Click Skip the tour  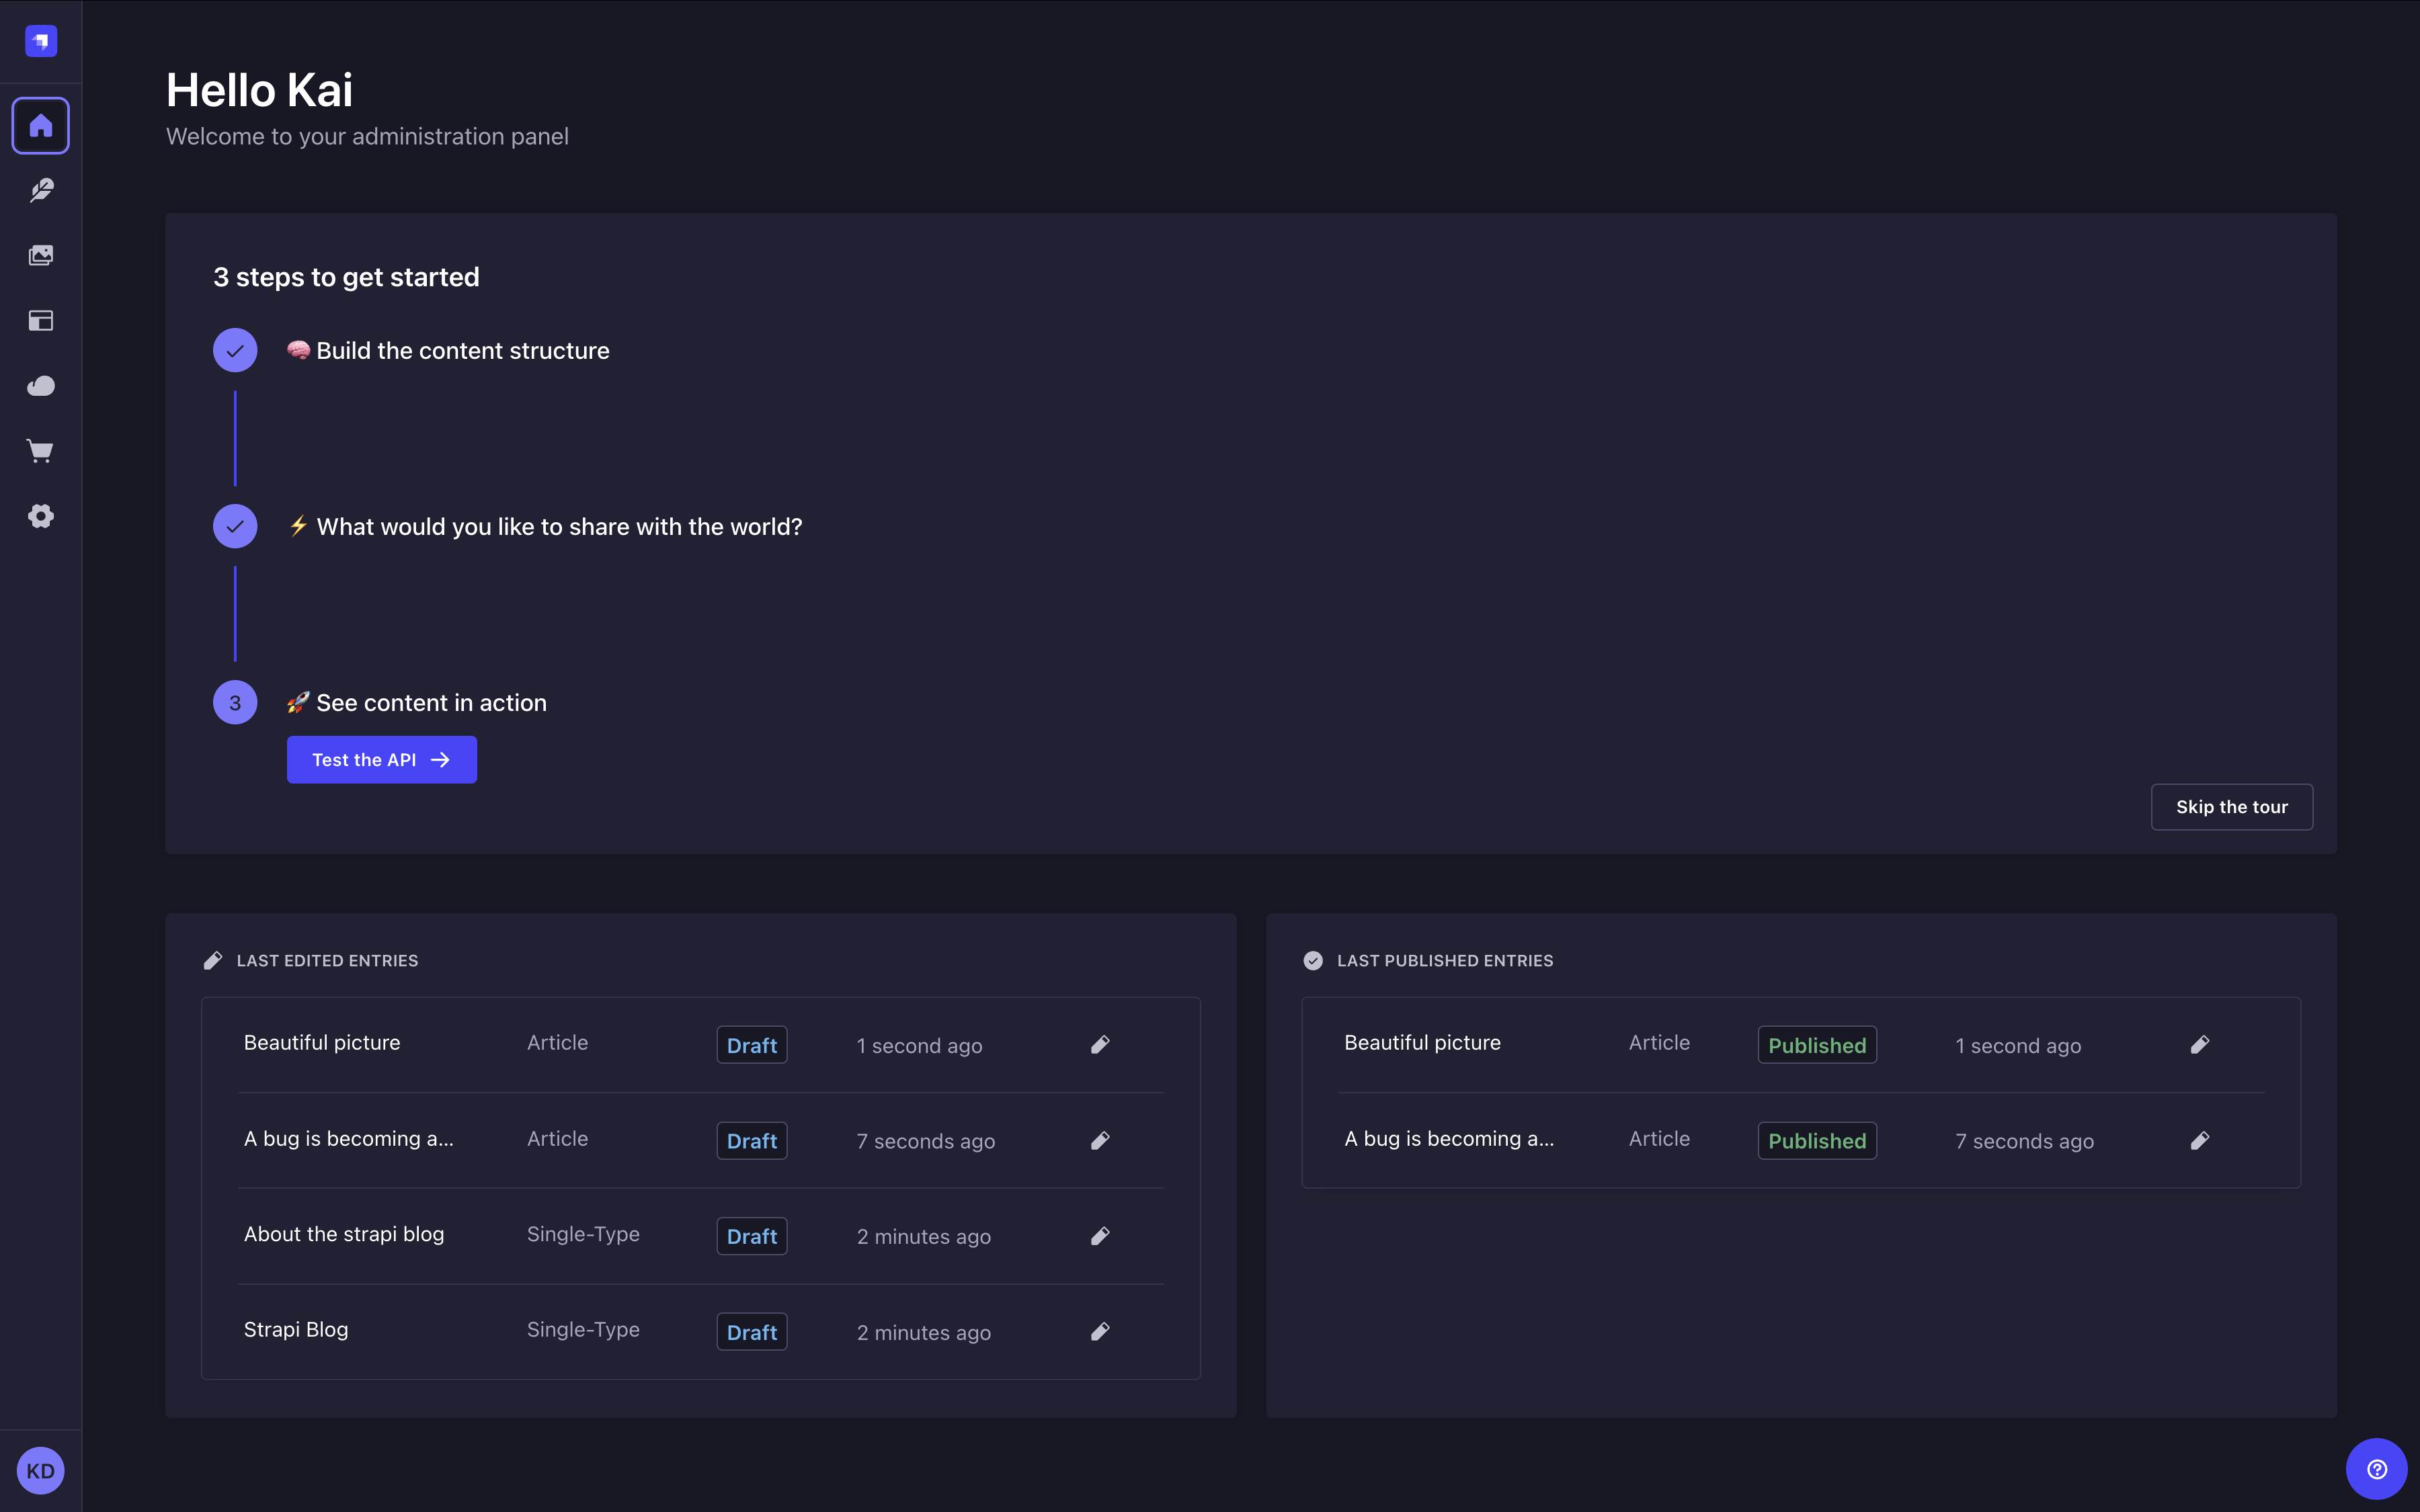(2231, 806)
